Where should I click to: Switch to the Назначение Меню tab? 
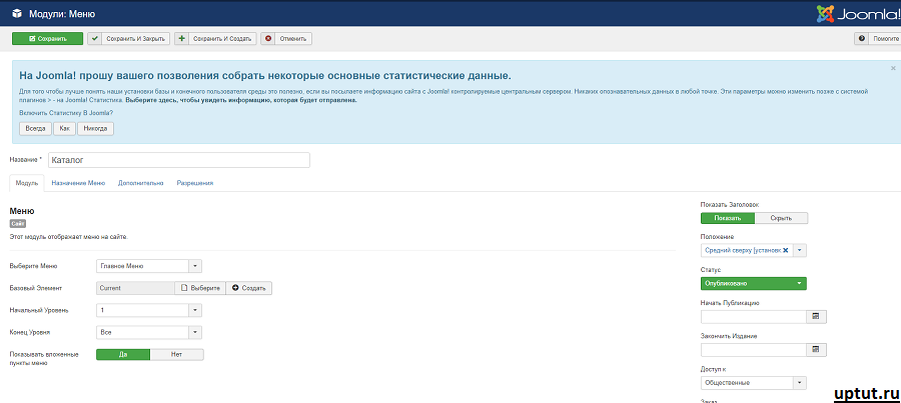78,183
